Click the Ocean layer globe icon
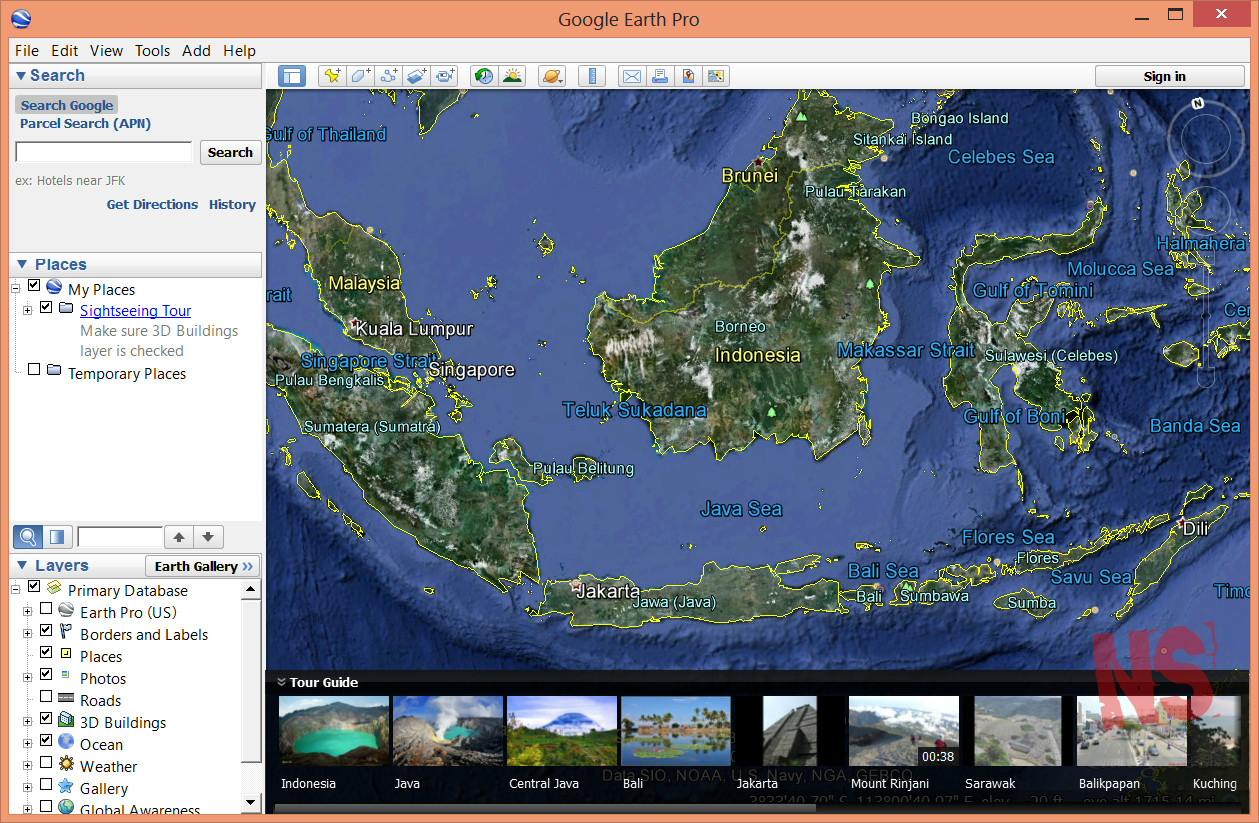The width and height of the screenshot is (1259, 823). [66, 743]
